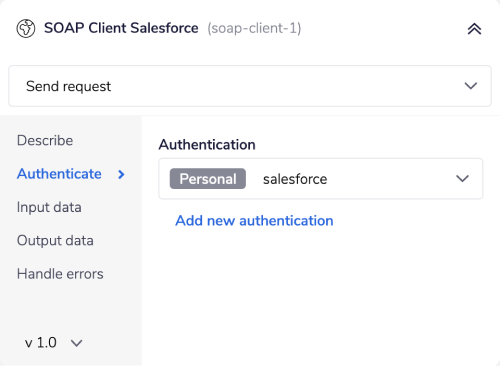Viewport: 500px width, 366px height.
Task: Click the Personal badge
Action: pos(208,179)
